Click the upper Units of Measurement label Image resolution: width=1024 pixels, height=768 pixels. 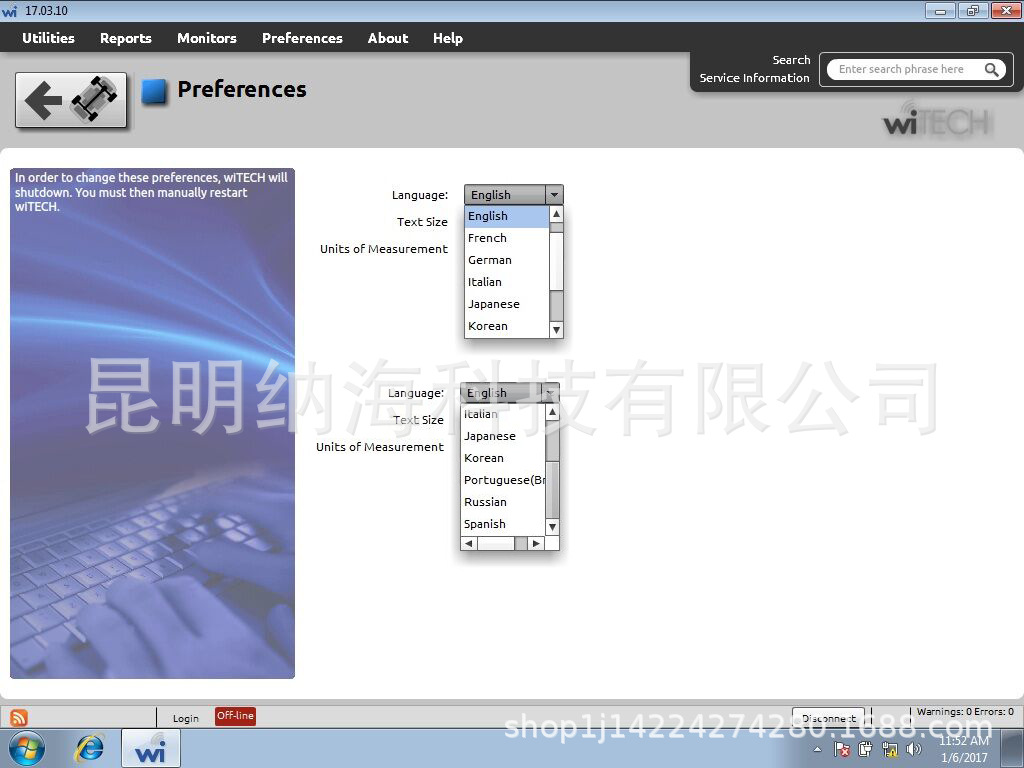pos(384,249)
